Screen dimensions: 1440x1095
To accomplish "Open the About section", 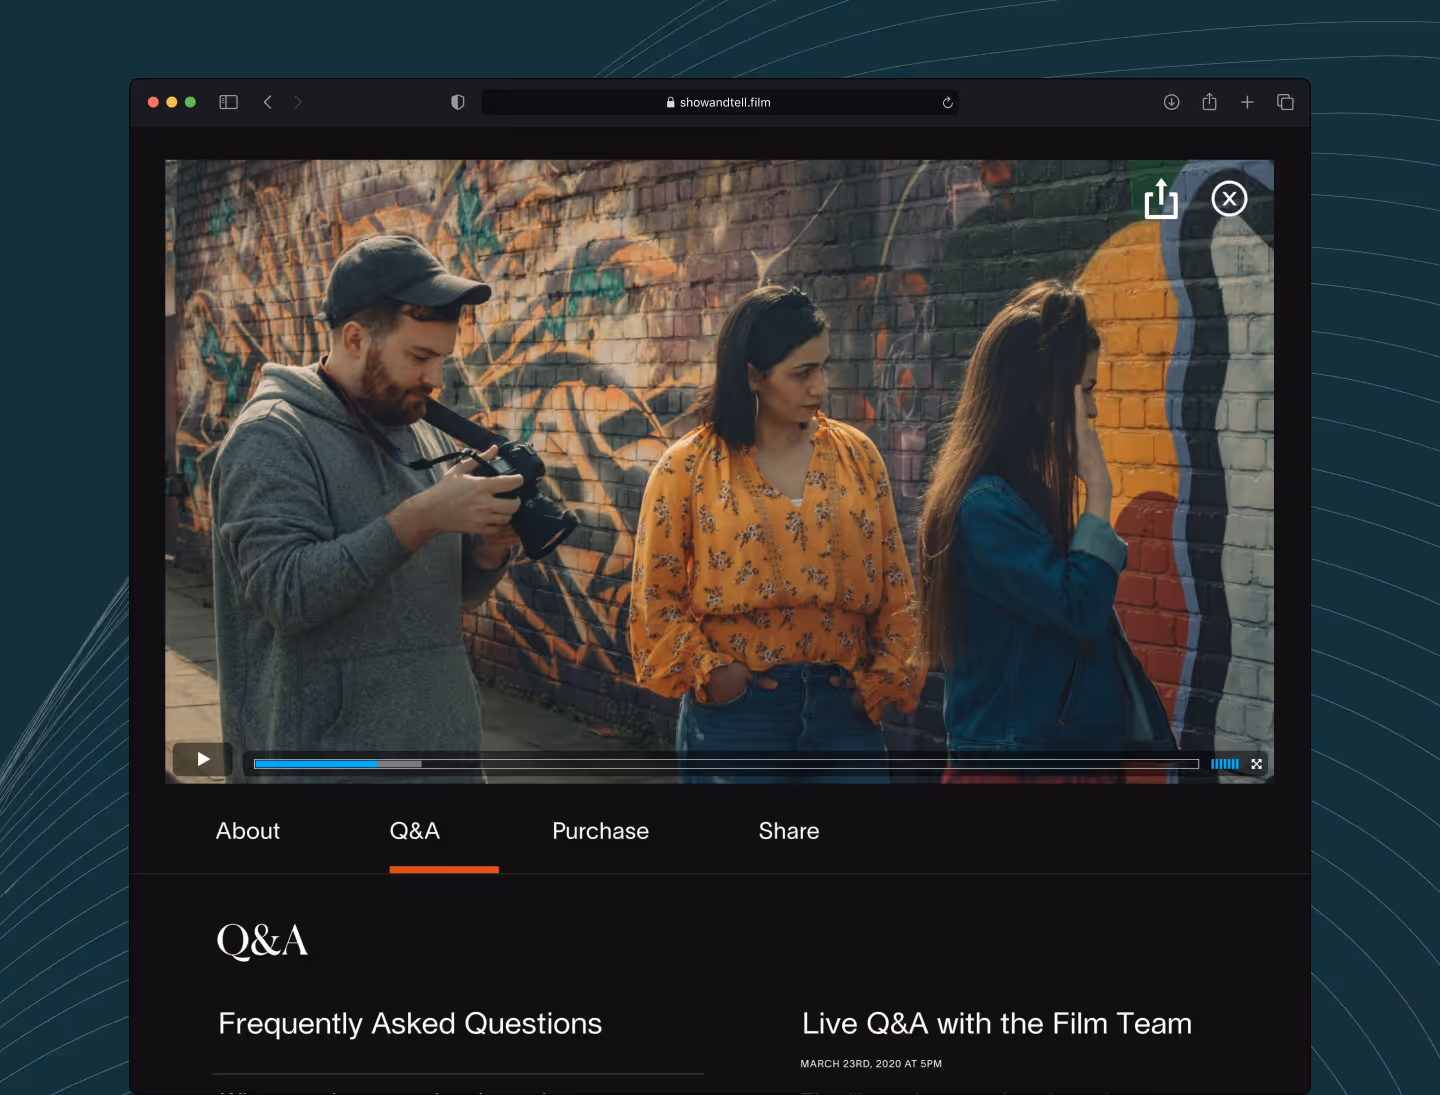I will (247, 831).
